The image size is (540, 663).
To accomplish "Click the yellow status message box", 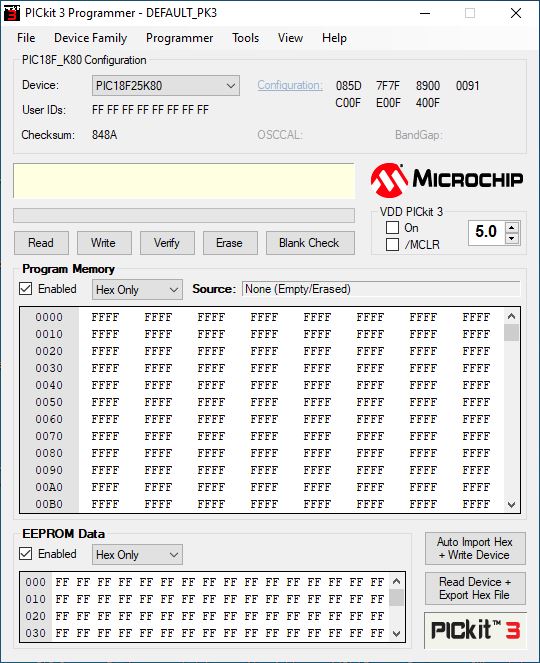I will pos(184,181).
